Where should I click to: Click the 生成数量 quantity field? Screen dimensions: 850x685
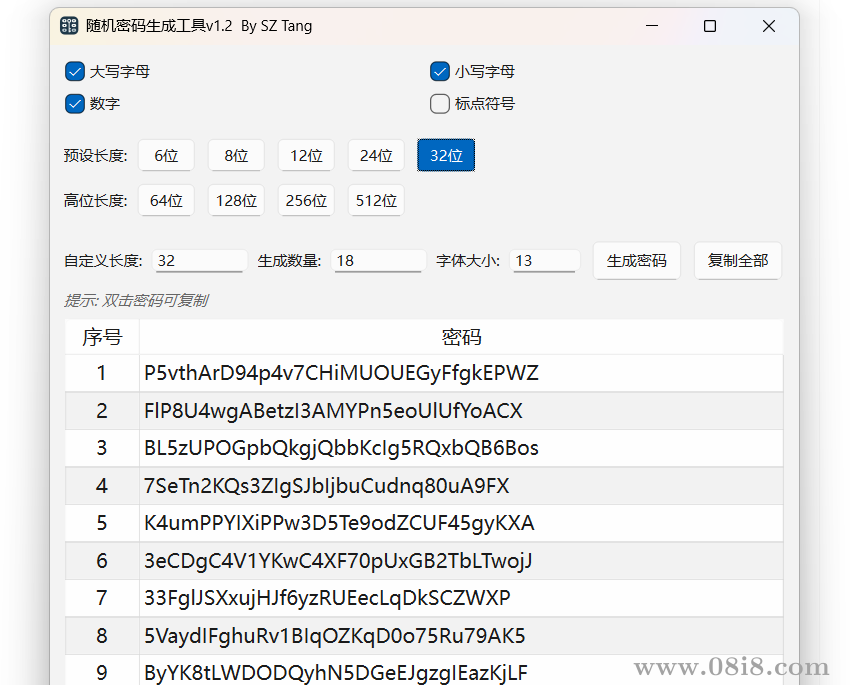coord(378,260)
